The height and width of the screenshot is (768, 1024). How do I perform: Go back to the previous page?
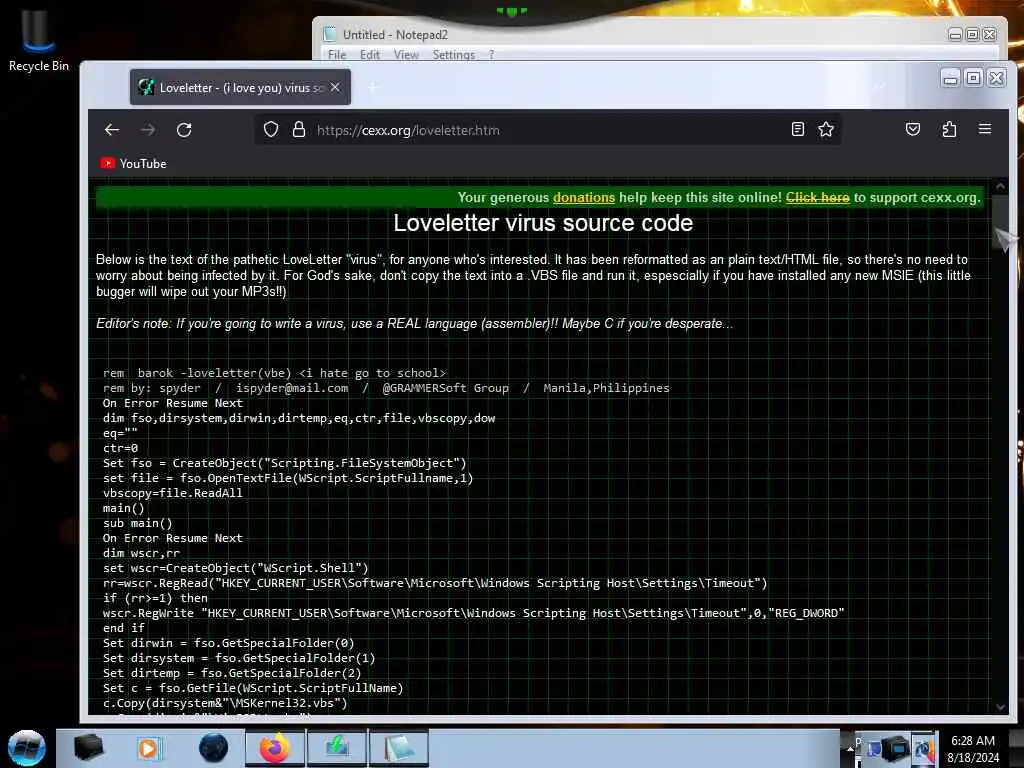(112, 130)
